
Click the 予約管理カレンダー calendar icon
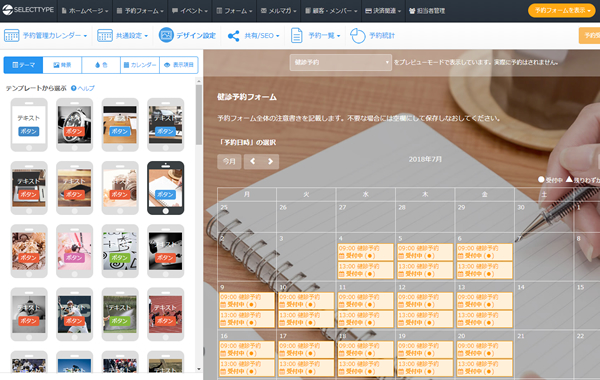(11, 35)
